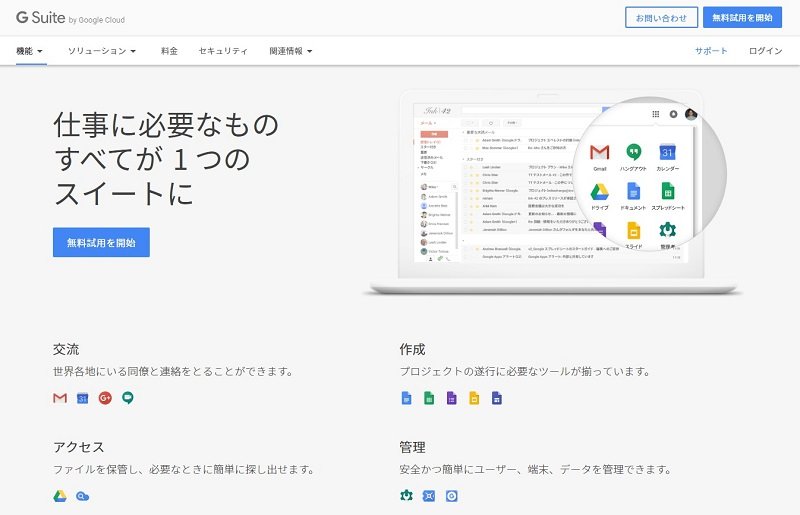800x515 pixels.
Task: Open Vault icon under 管理
Action: 429,496
